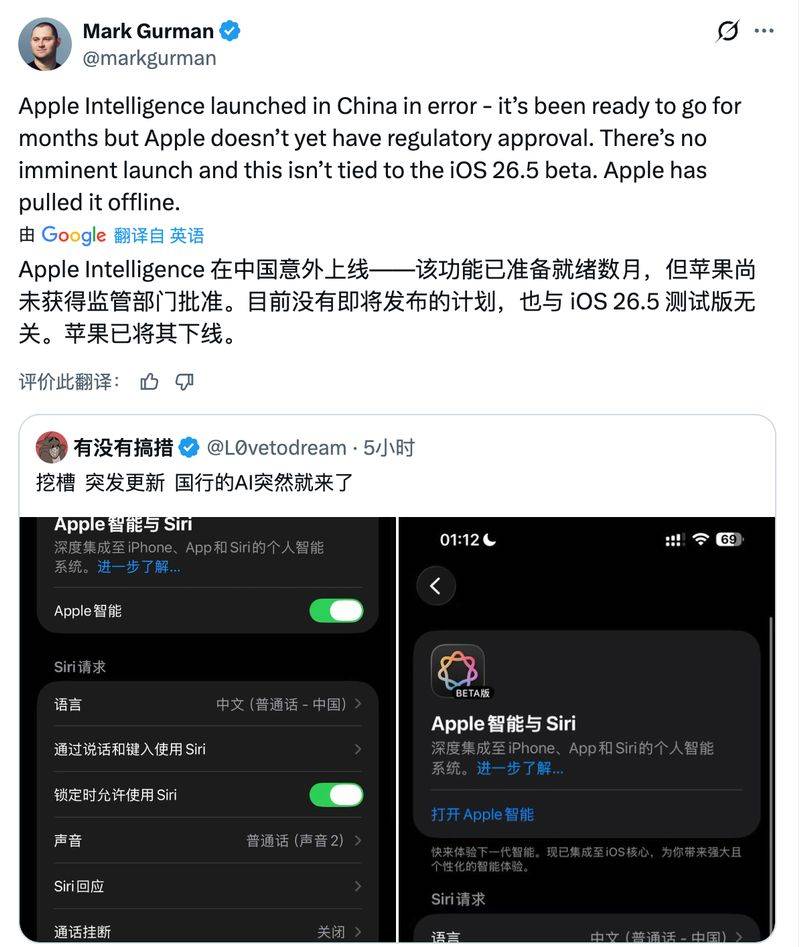Open the three-dot more options menu
800x947 pixels.
[x=764, y=31]
